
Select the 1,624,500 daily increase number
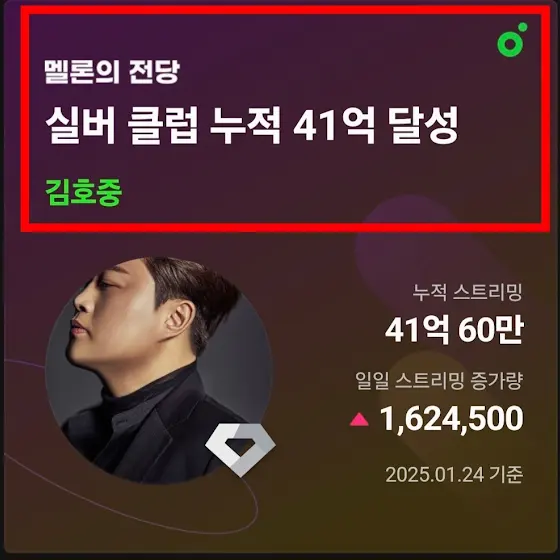click(452, 419)
